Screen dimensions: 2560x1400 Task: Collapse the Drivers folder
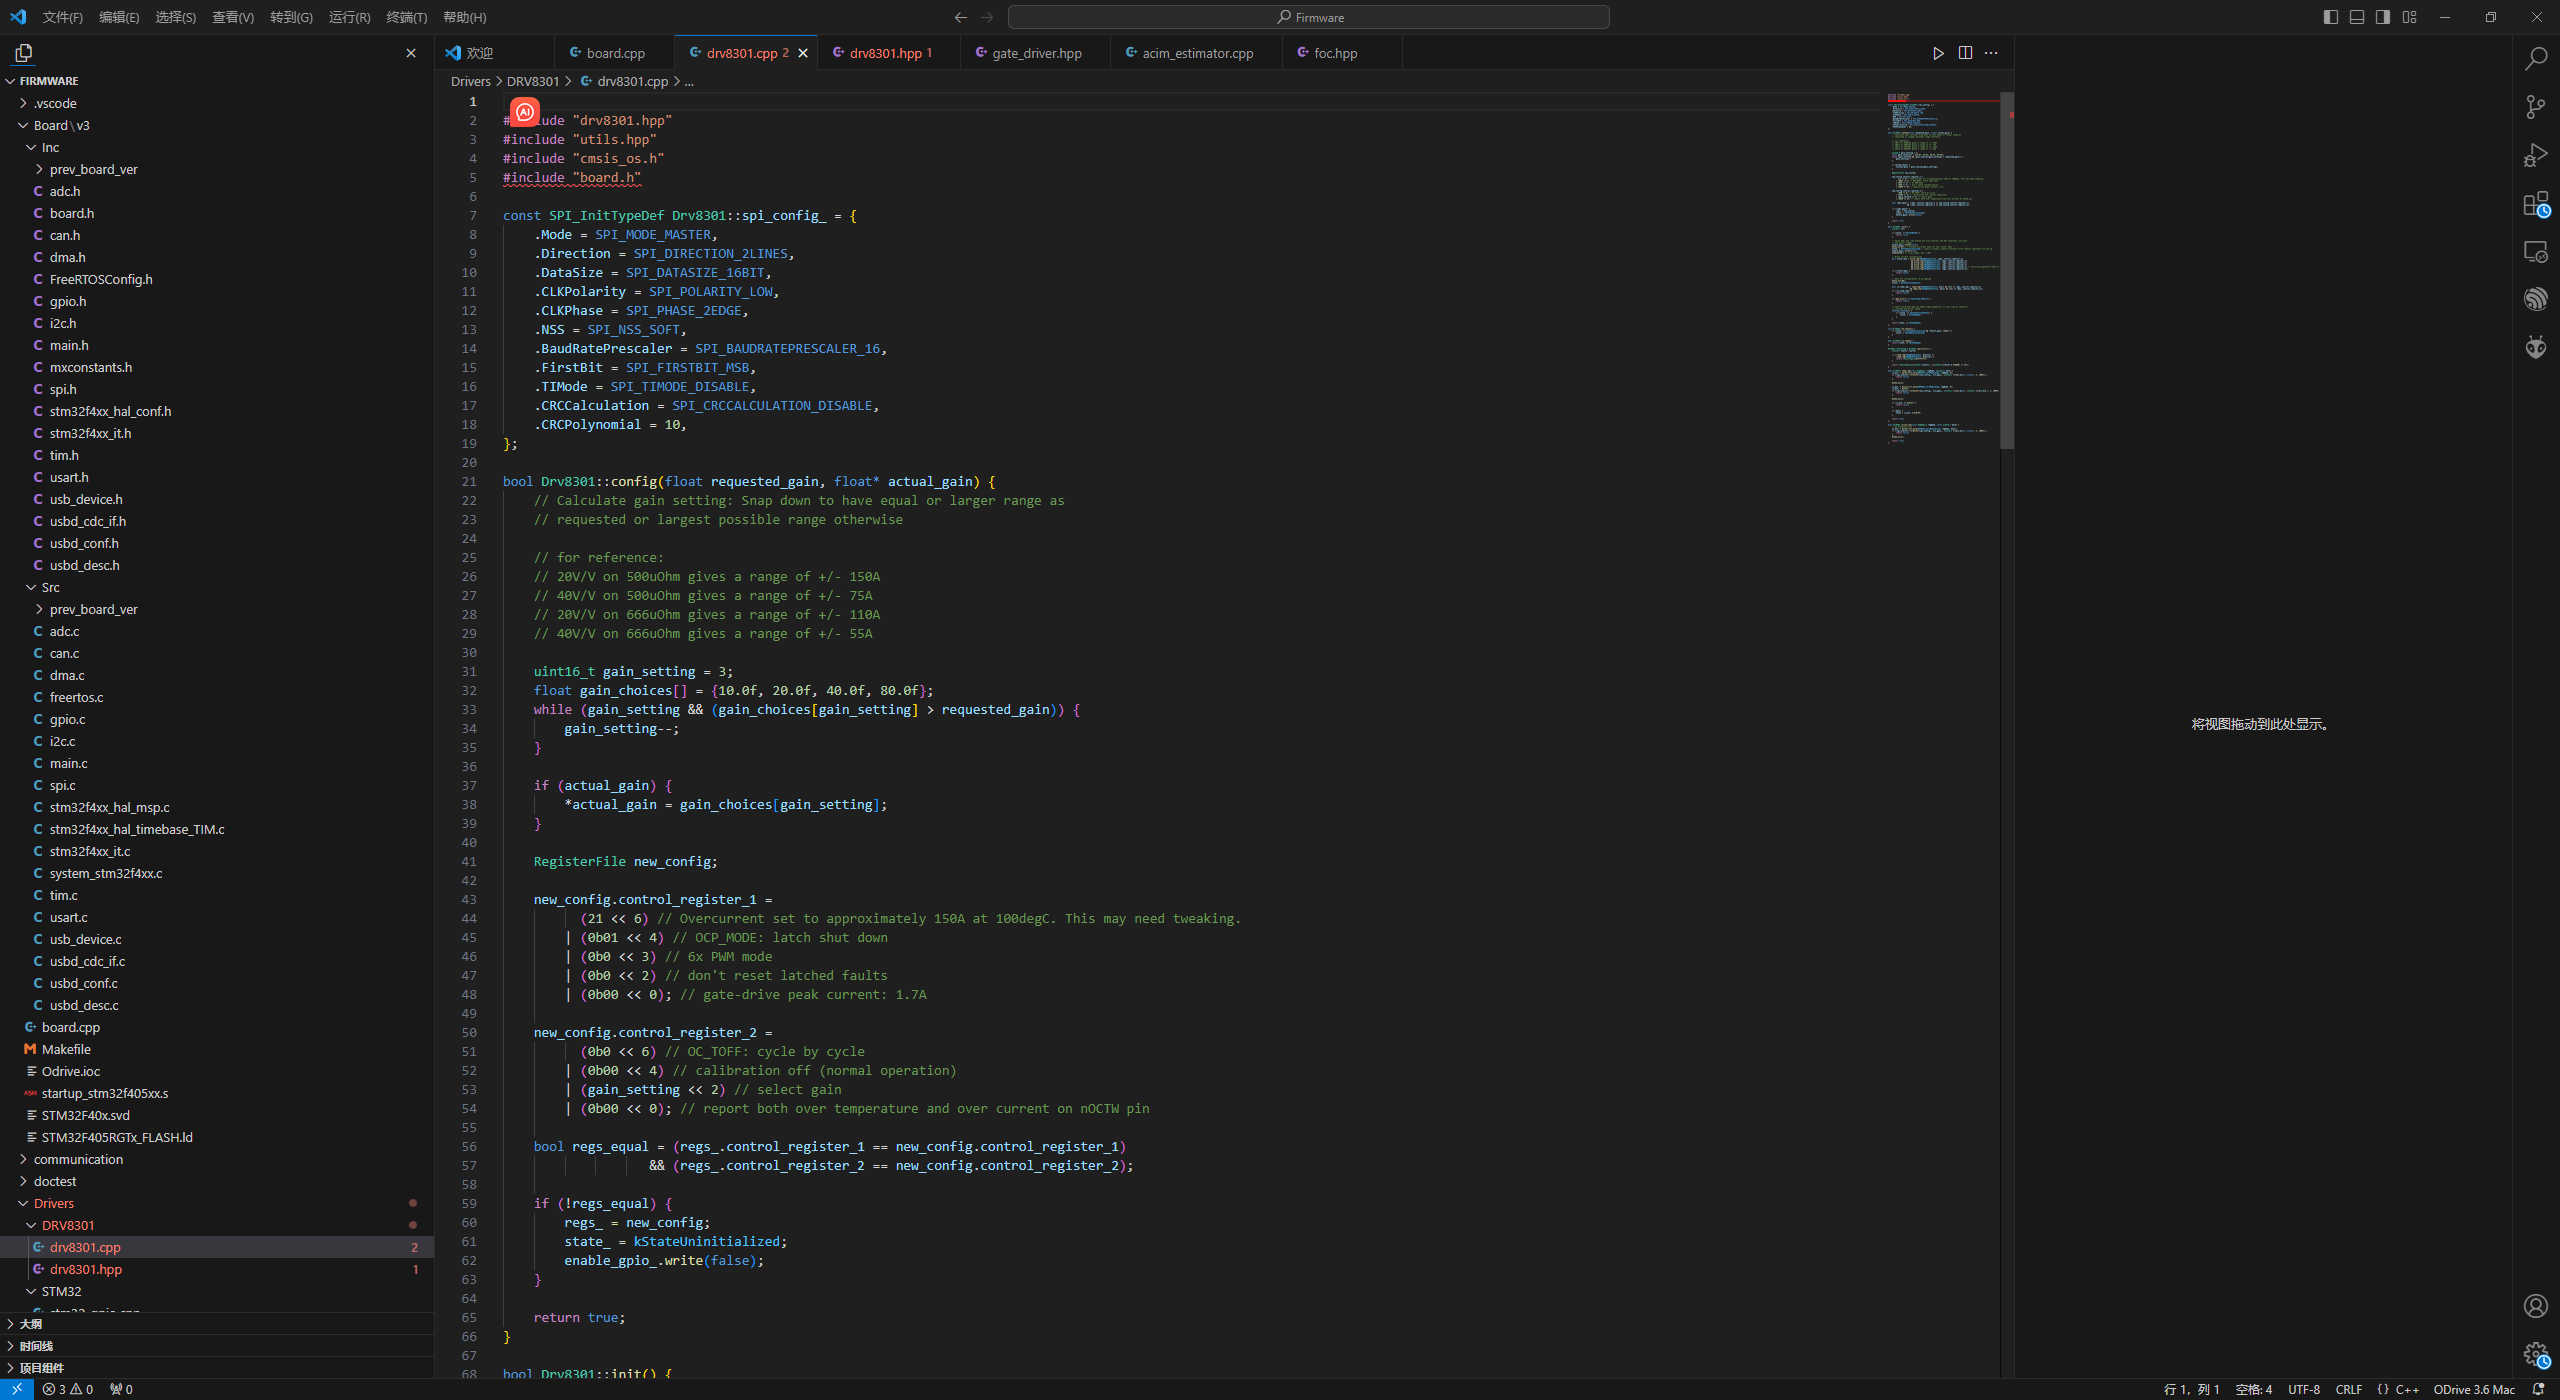pos(217,1203)
